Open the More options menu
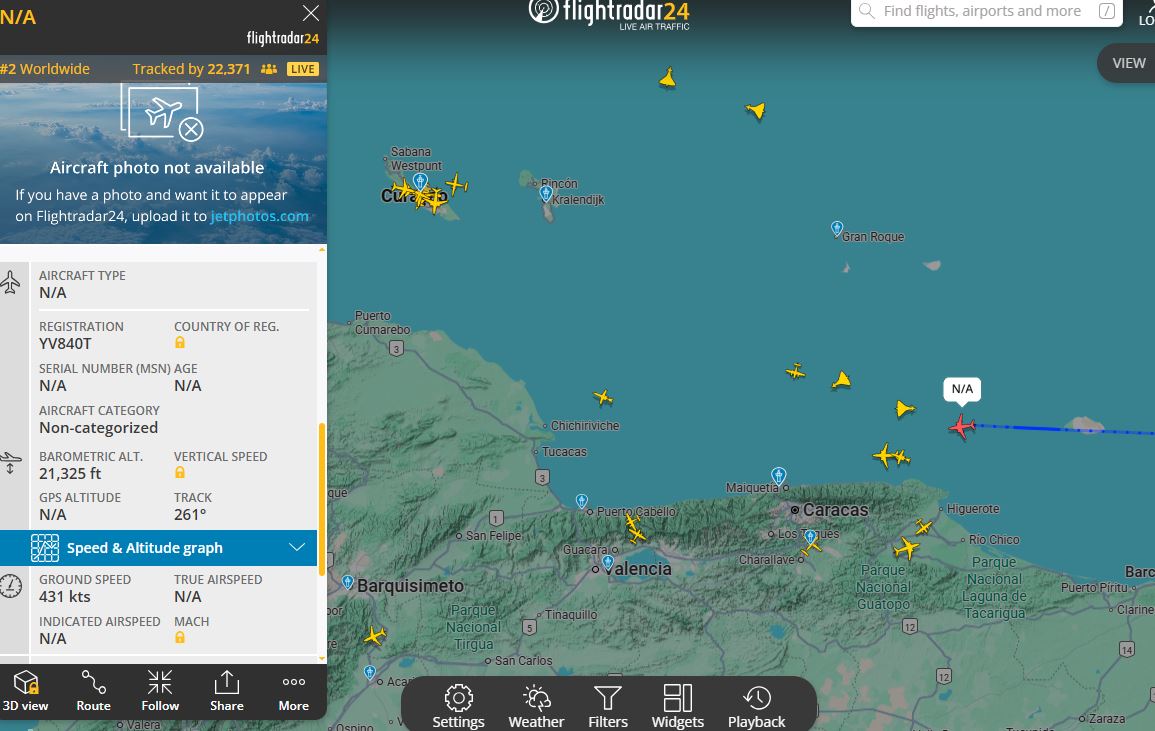 [x=294, y=691]
